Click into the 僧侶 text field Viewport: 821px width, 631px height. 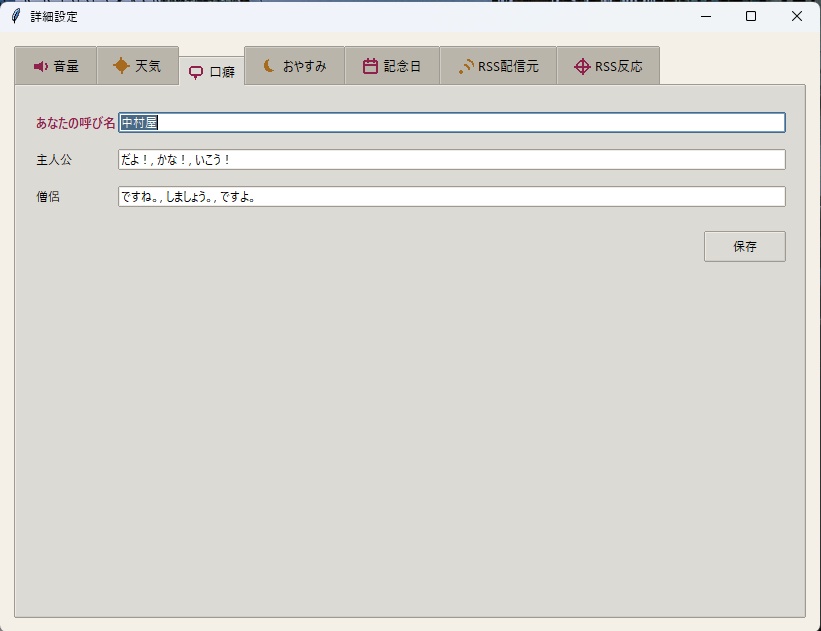coord(452,196)
